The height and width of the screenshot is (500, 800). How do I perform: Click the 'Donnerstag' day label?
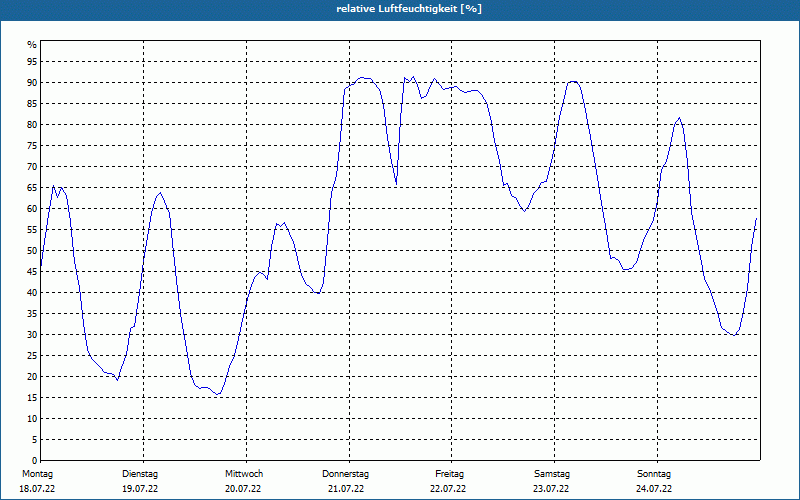345,474
